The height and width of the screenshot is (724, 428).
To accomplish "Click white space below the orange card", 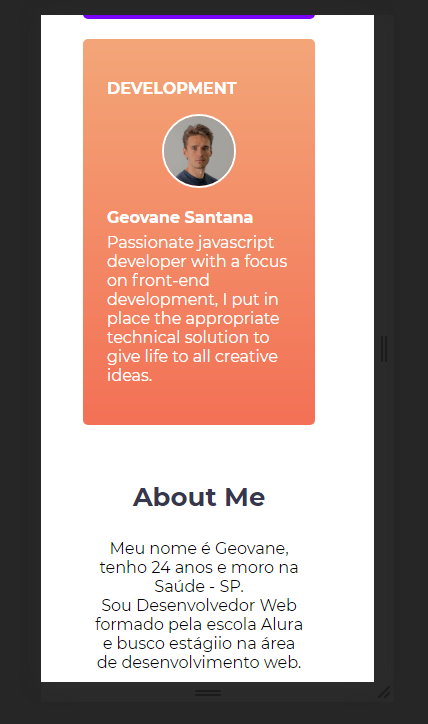I will [x=199, y=450].
